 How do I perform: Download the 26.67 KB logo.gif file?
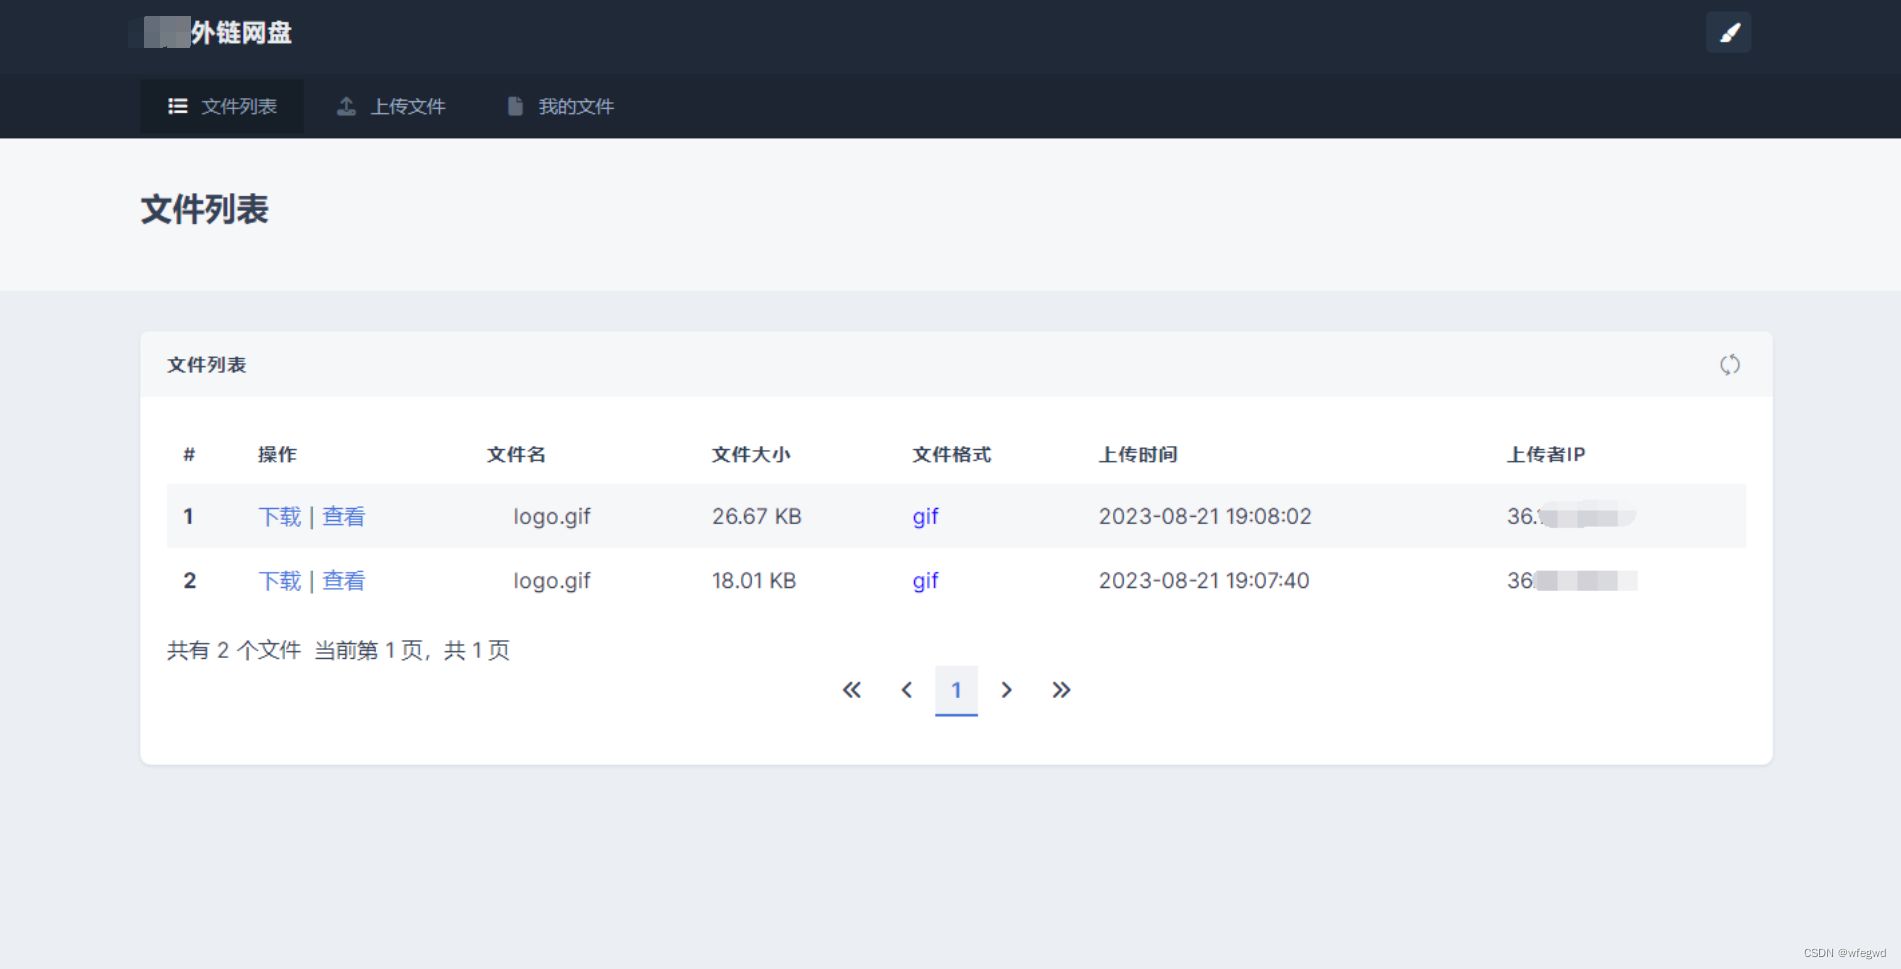[x=279, y=517]
